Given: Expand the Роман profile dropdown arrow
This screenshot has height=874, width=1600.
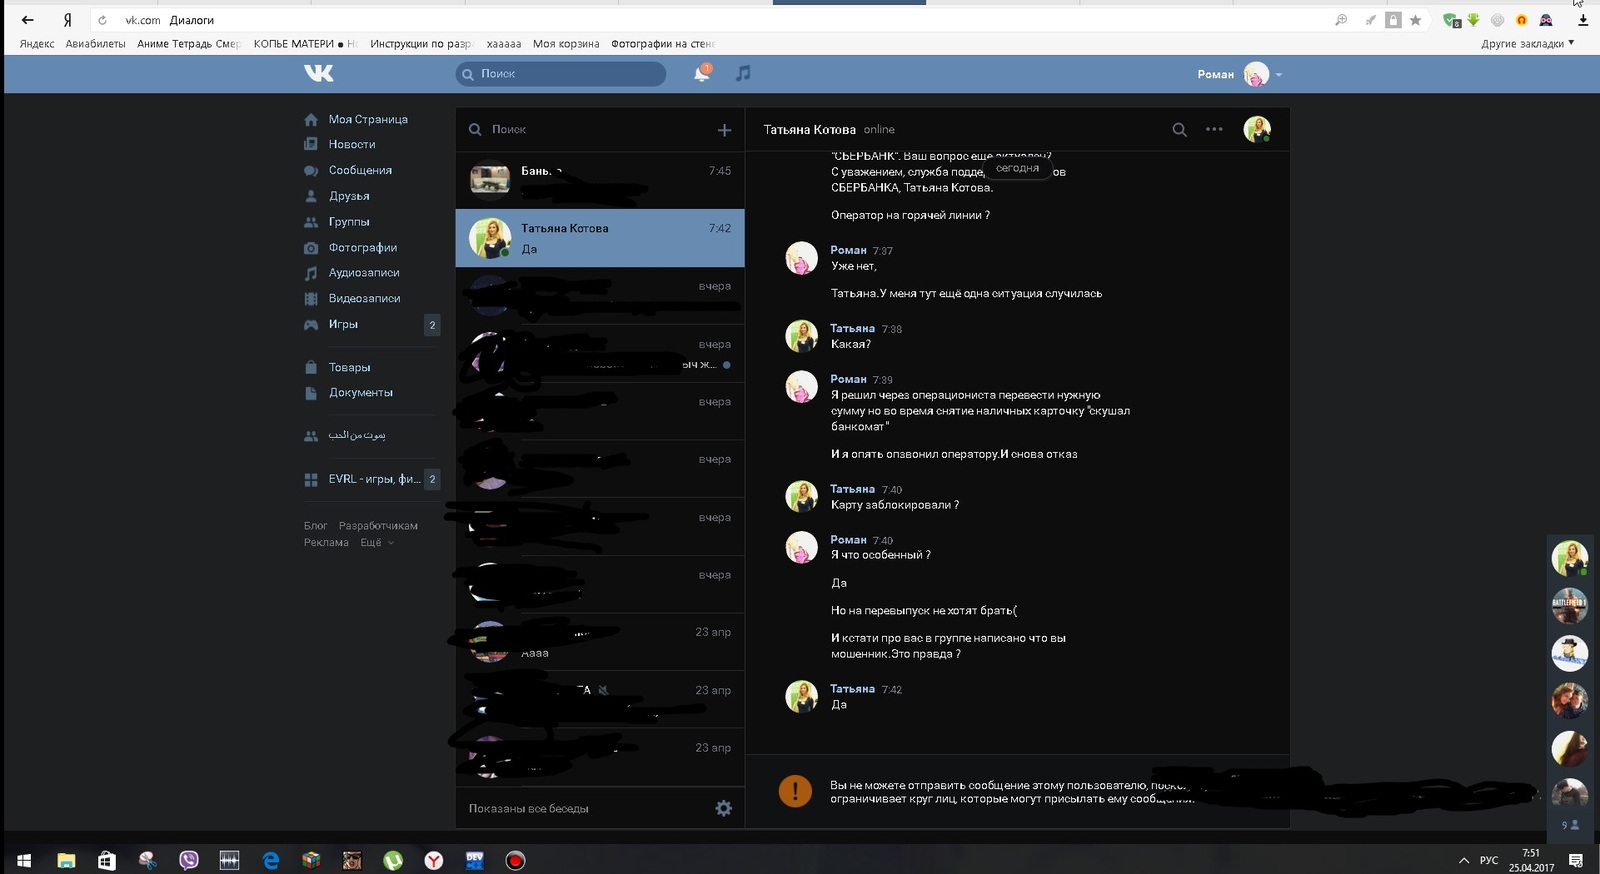Looking at the screenshot, I should point(1279,75).
